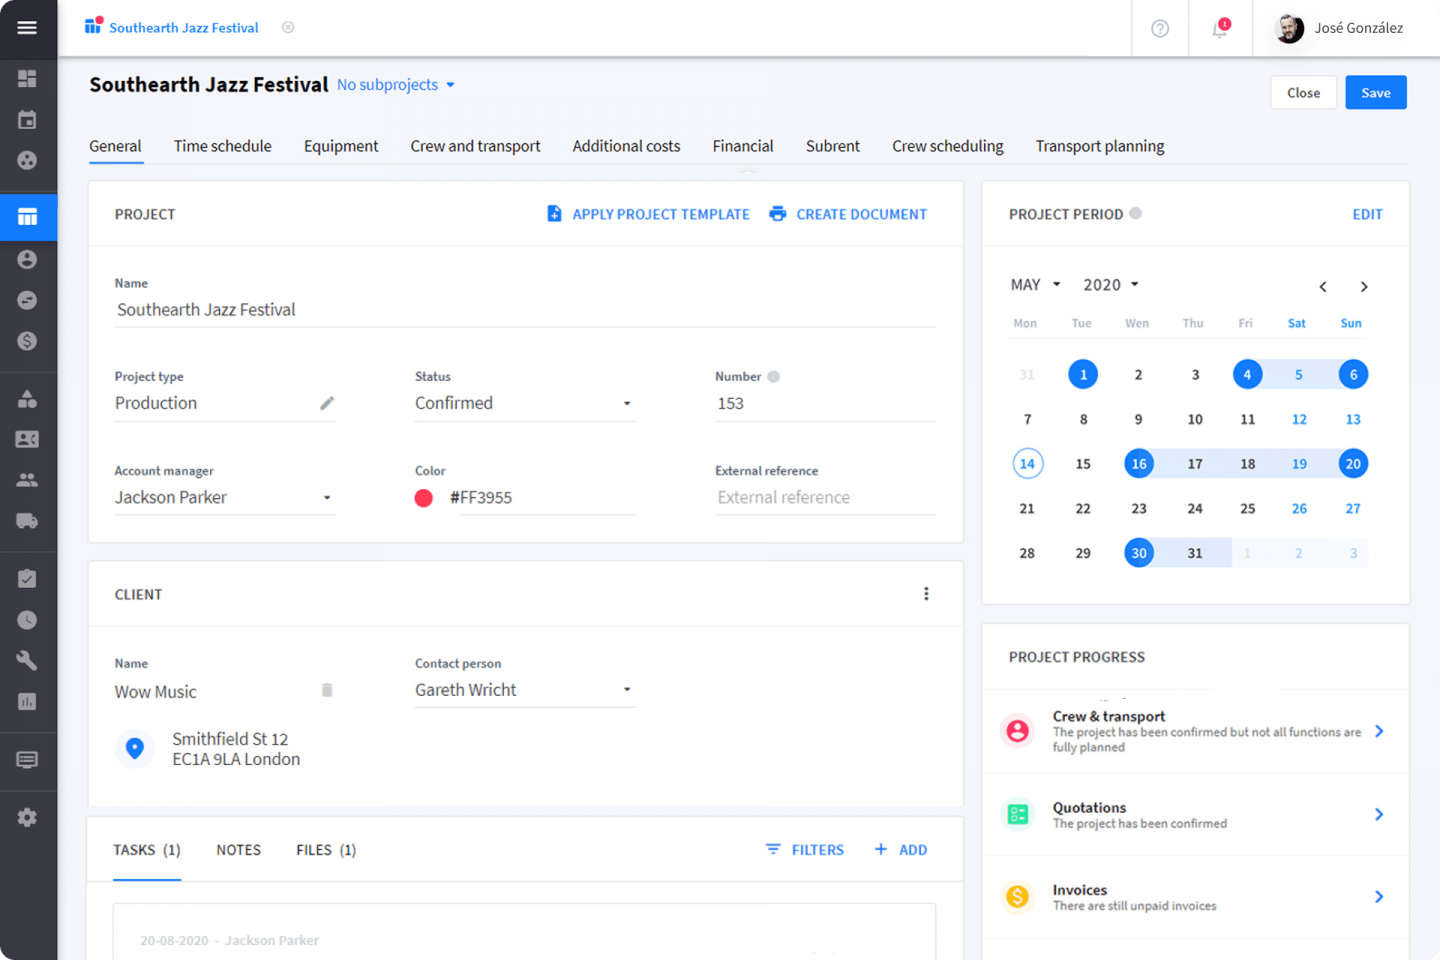Viewport: 1440px width, 960px height.
Task: Click the Apply Project Template button
Action: 647,213
